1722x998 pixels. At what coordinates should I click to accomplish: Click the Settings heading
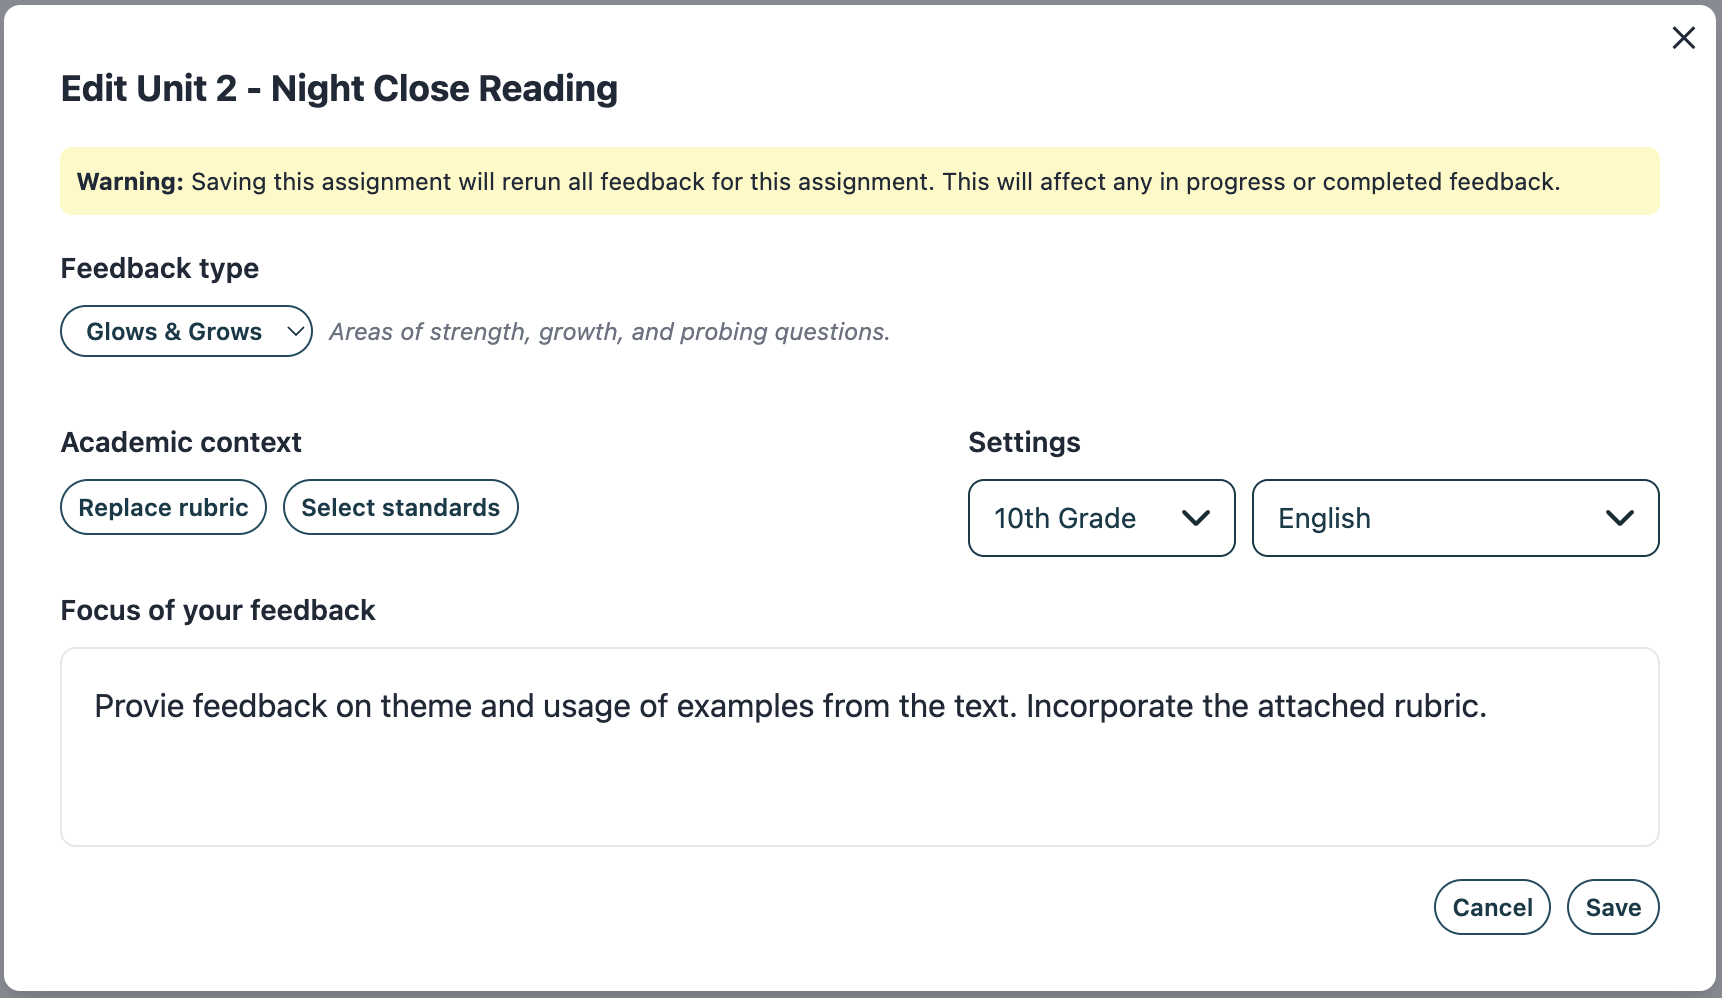[1024, 442]
